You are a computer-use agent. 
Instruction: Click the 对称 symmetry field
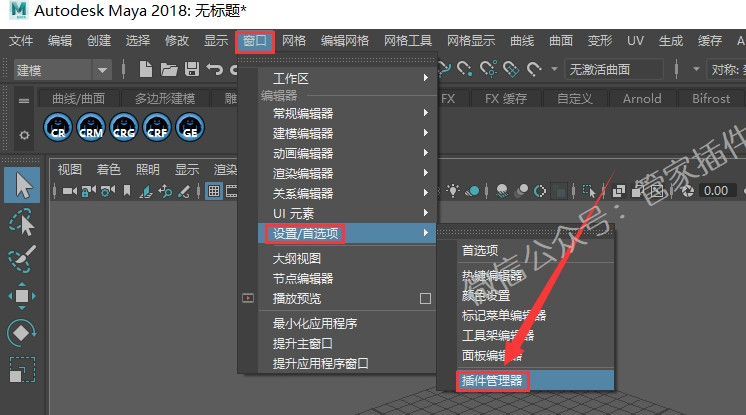[726, 70]
